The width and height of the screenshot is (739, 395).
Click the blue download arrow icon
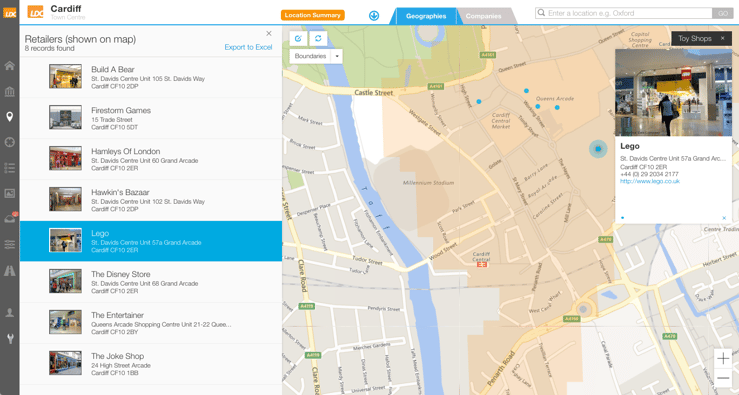[374, 16]
